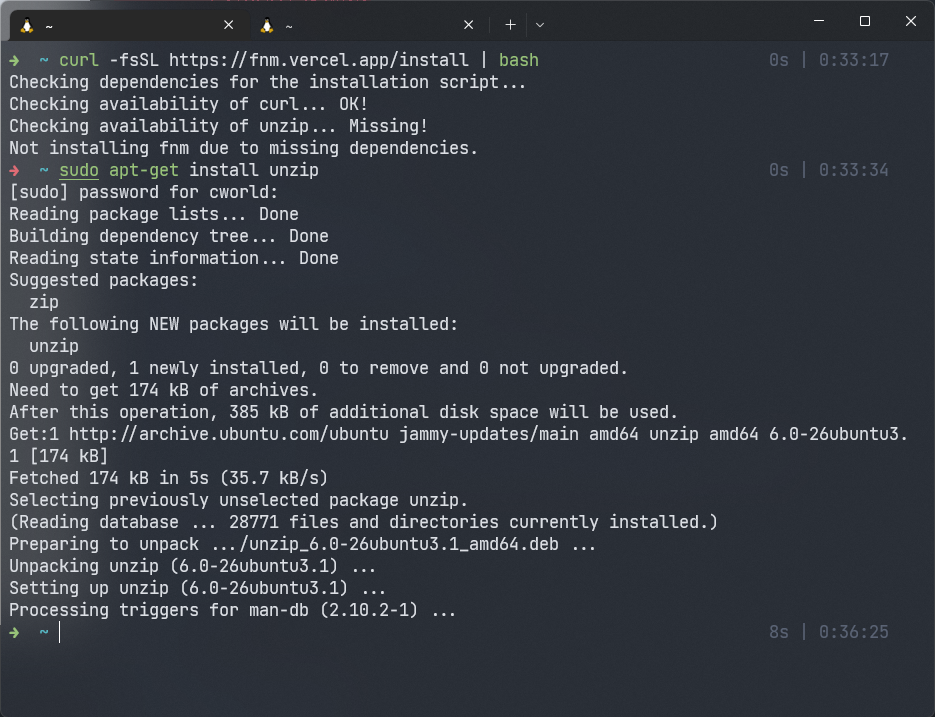The image size is (935, 717).
Task: Click the green prompt arrow beside the curl command
Action: [12, 60]
